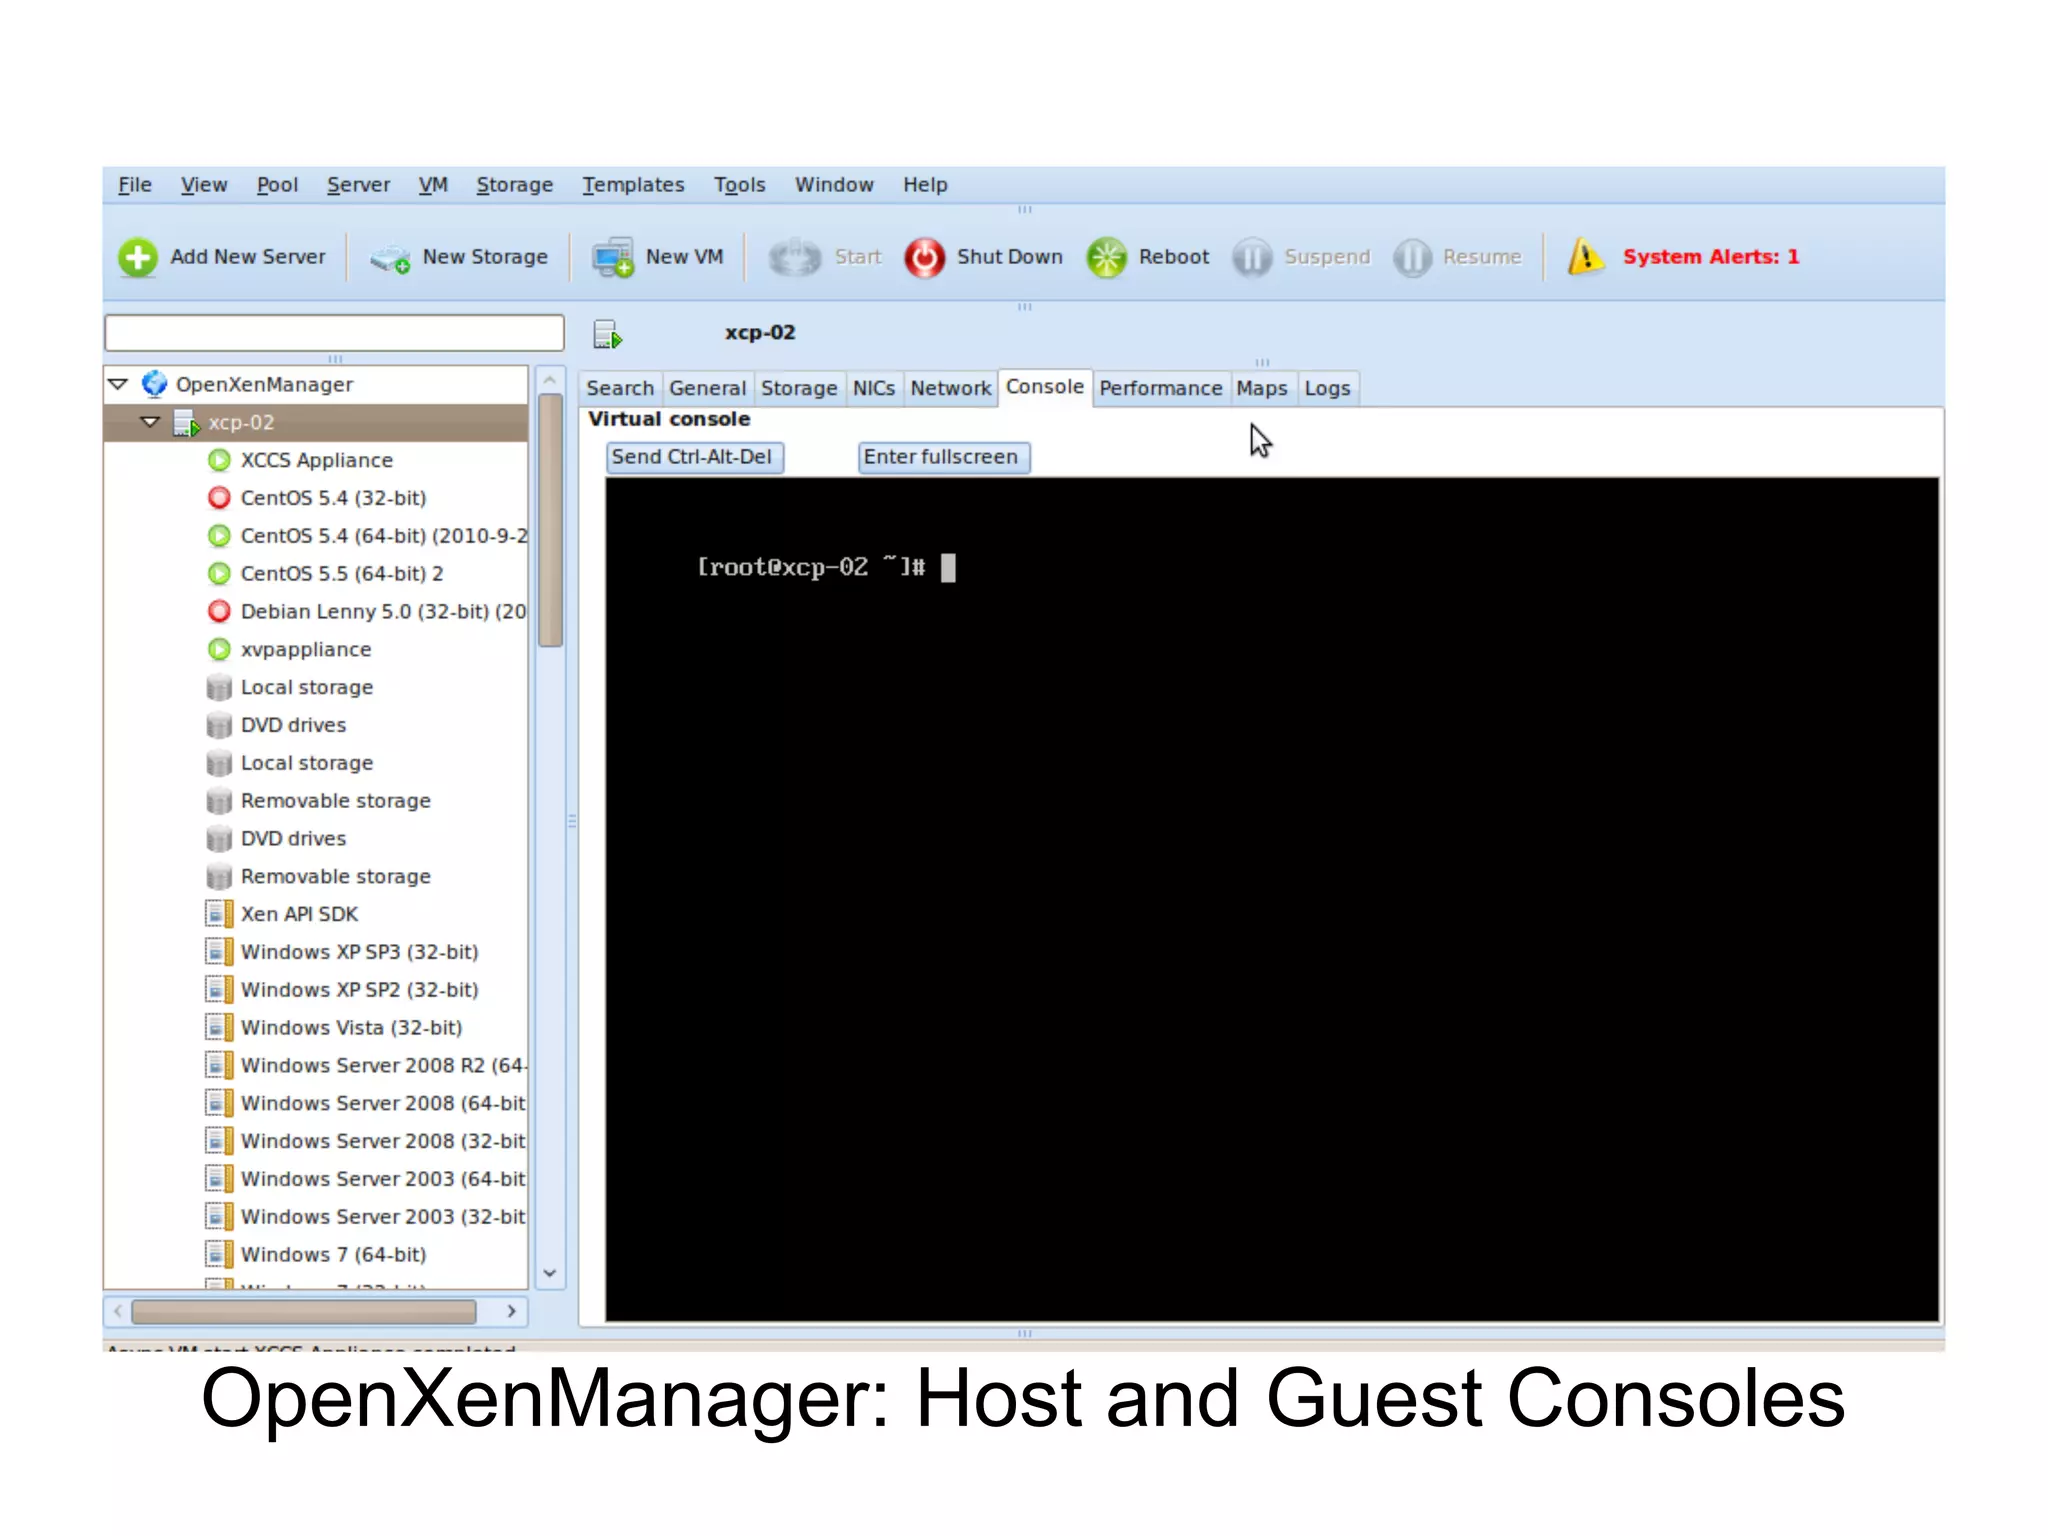Select the first Removable storage item
The height and width of the screenshot is (1536, 2048).
pyautogui.click(x=335, y=801)
